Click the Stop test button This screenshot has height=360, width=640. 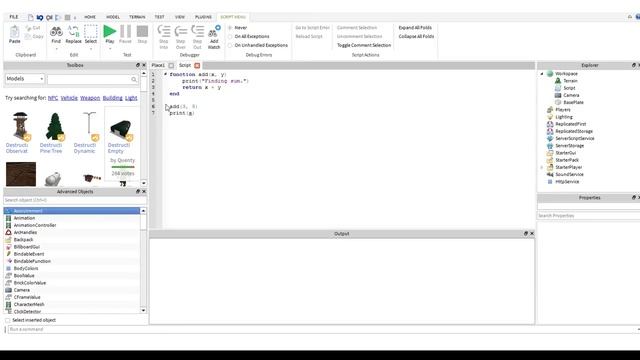(x=142, y=31)
